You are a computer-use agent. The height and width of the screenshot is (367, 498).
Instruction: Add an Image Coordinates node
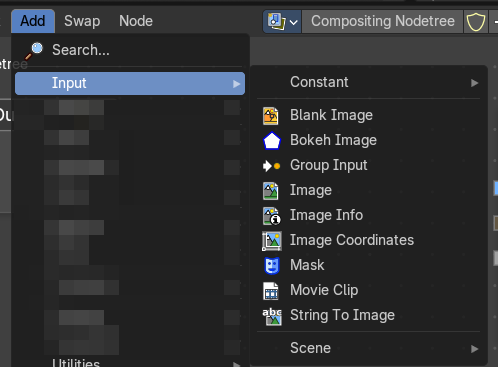click(369, 240)
